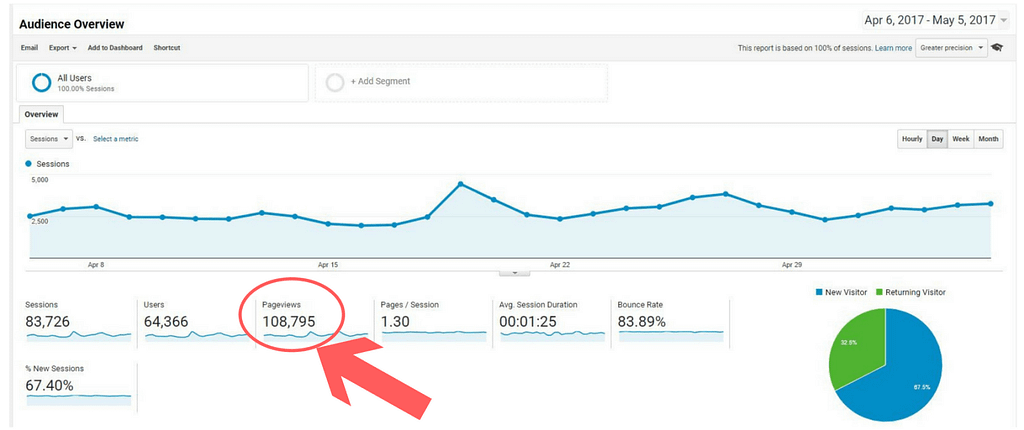The height and width of the screenshot is (430, 1024).
Task: Click the date range Apr 6, 2017 - May 5, 2017
Action: click(929, 21)
